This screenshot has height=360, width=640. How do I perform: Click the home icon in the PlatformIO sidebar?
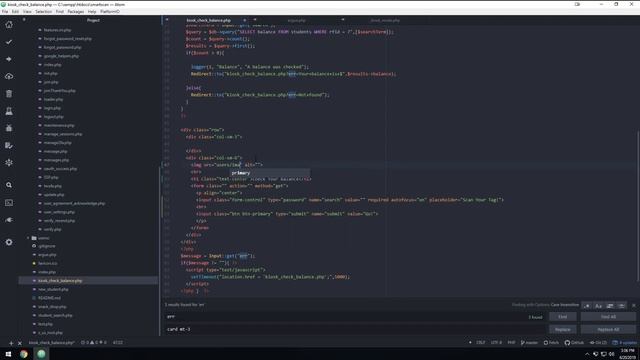coord(9,24)
